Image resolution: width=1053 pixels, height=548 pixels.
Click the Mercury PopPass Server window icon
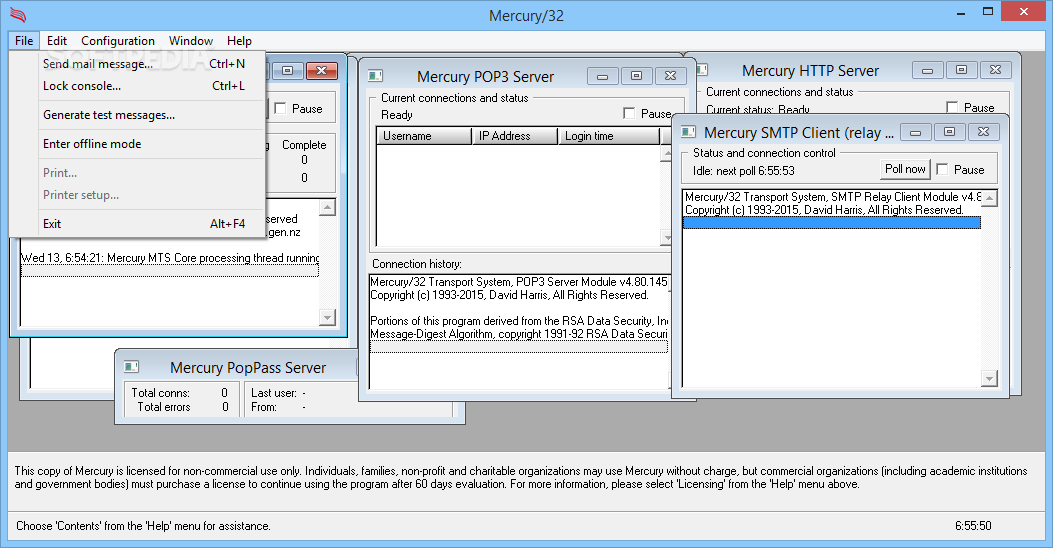pyautogui.click(x=132, y=367)
